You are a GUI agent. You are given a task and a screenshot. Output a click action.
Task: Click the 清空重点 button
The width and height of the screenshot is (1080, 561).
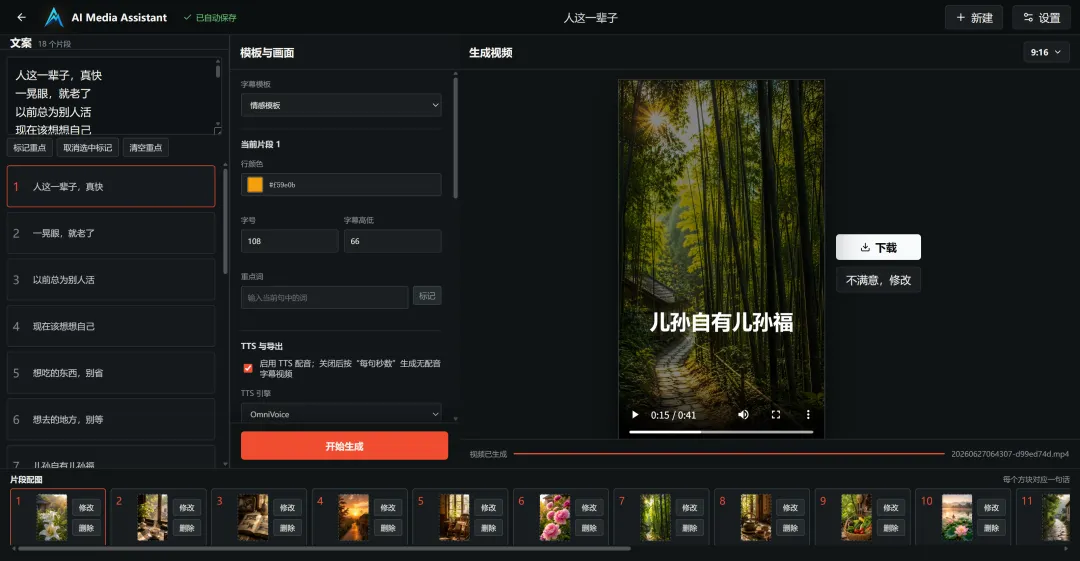(x=145, y=147)
